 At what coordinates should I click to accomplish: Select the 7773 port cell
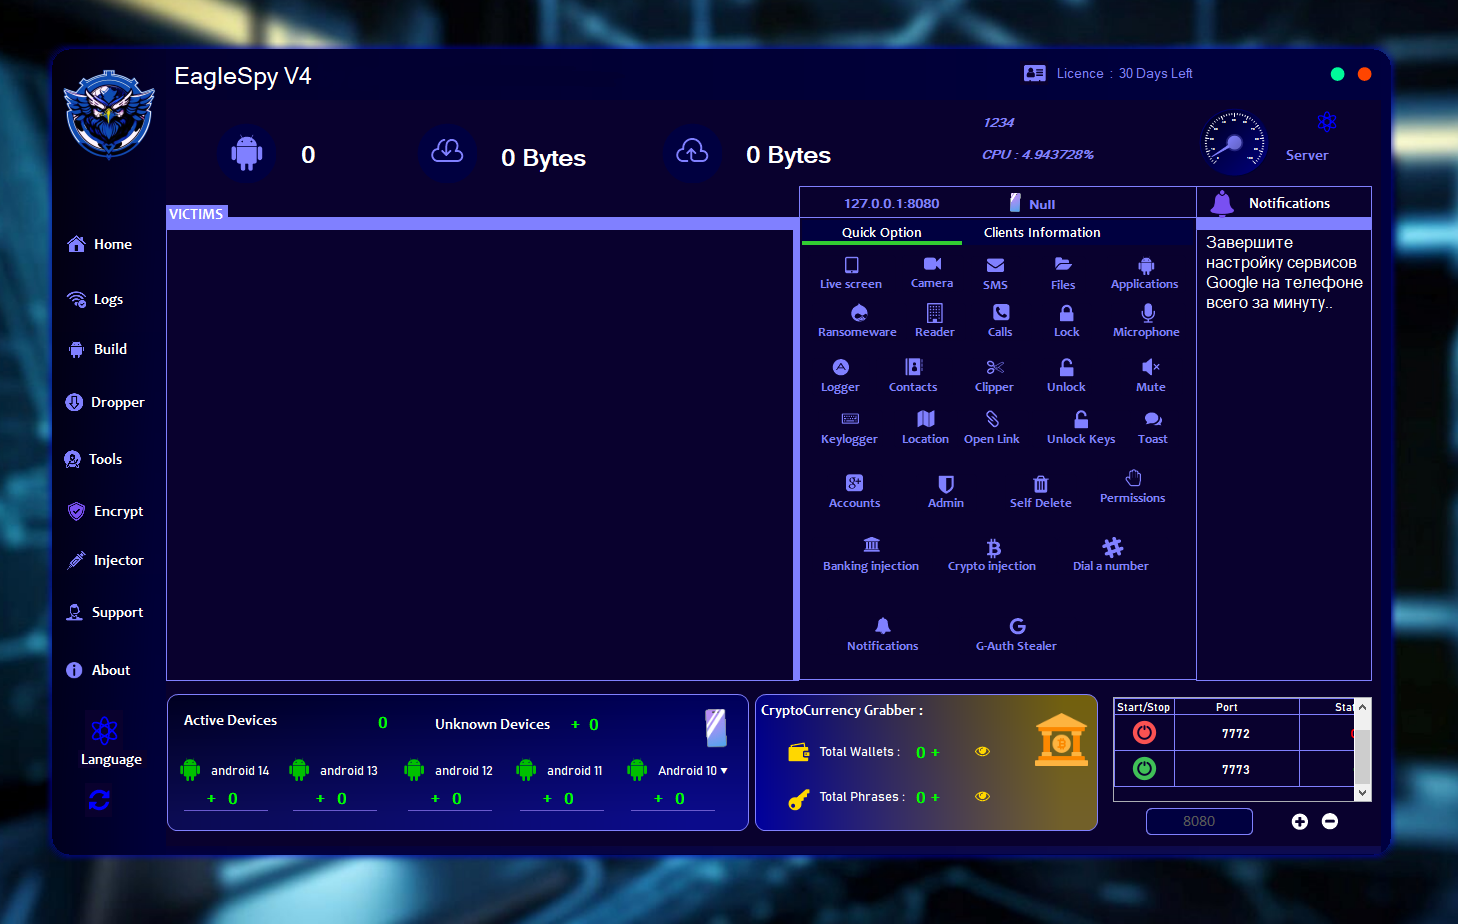point(1236,769)
